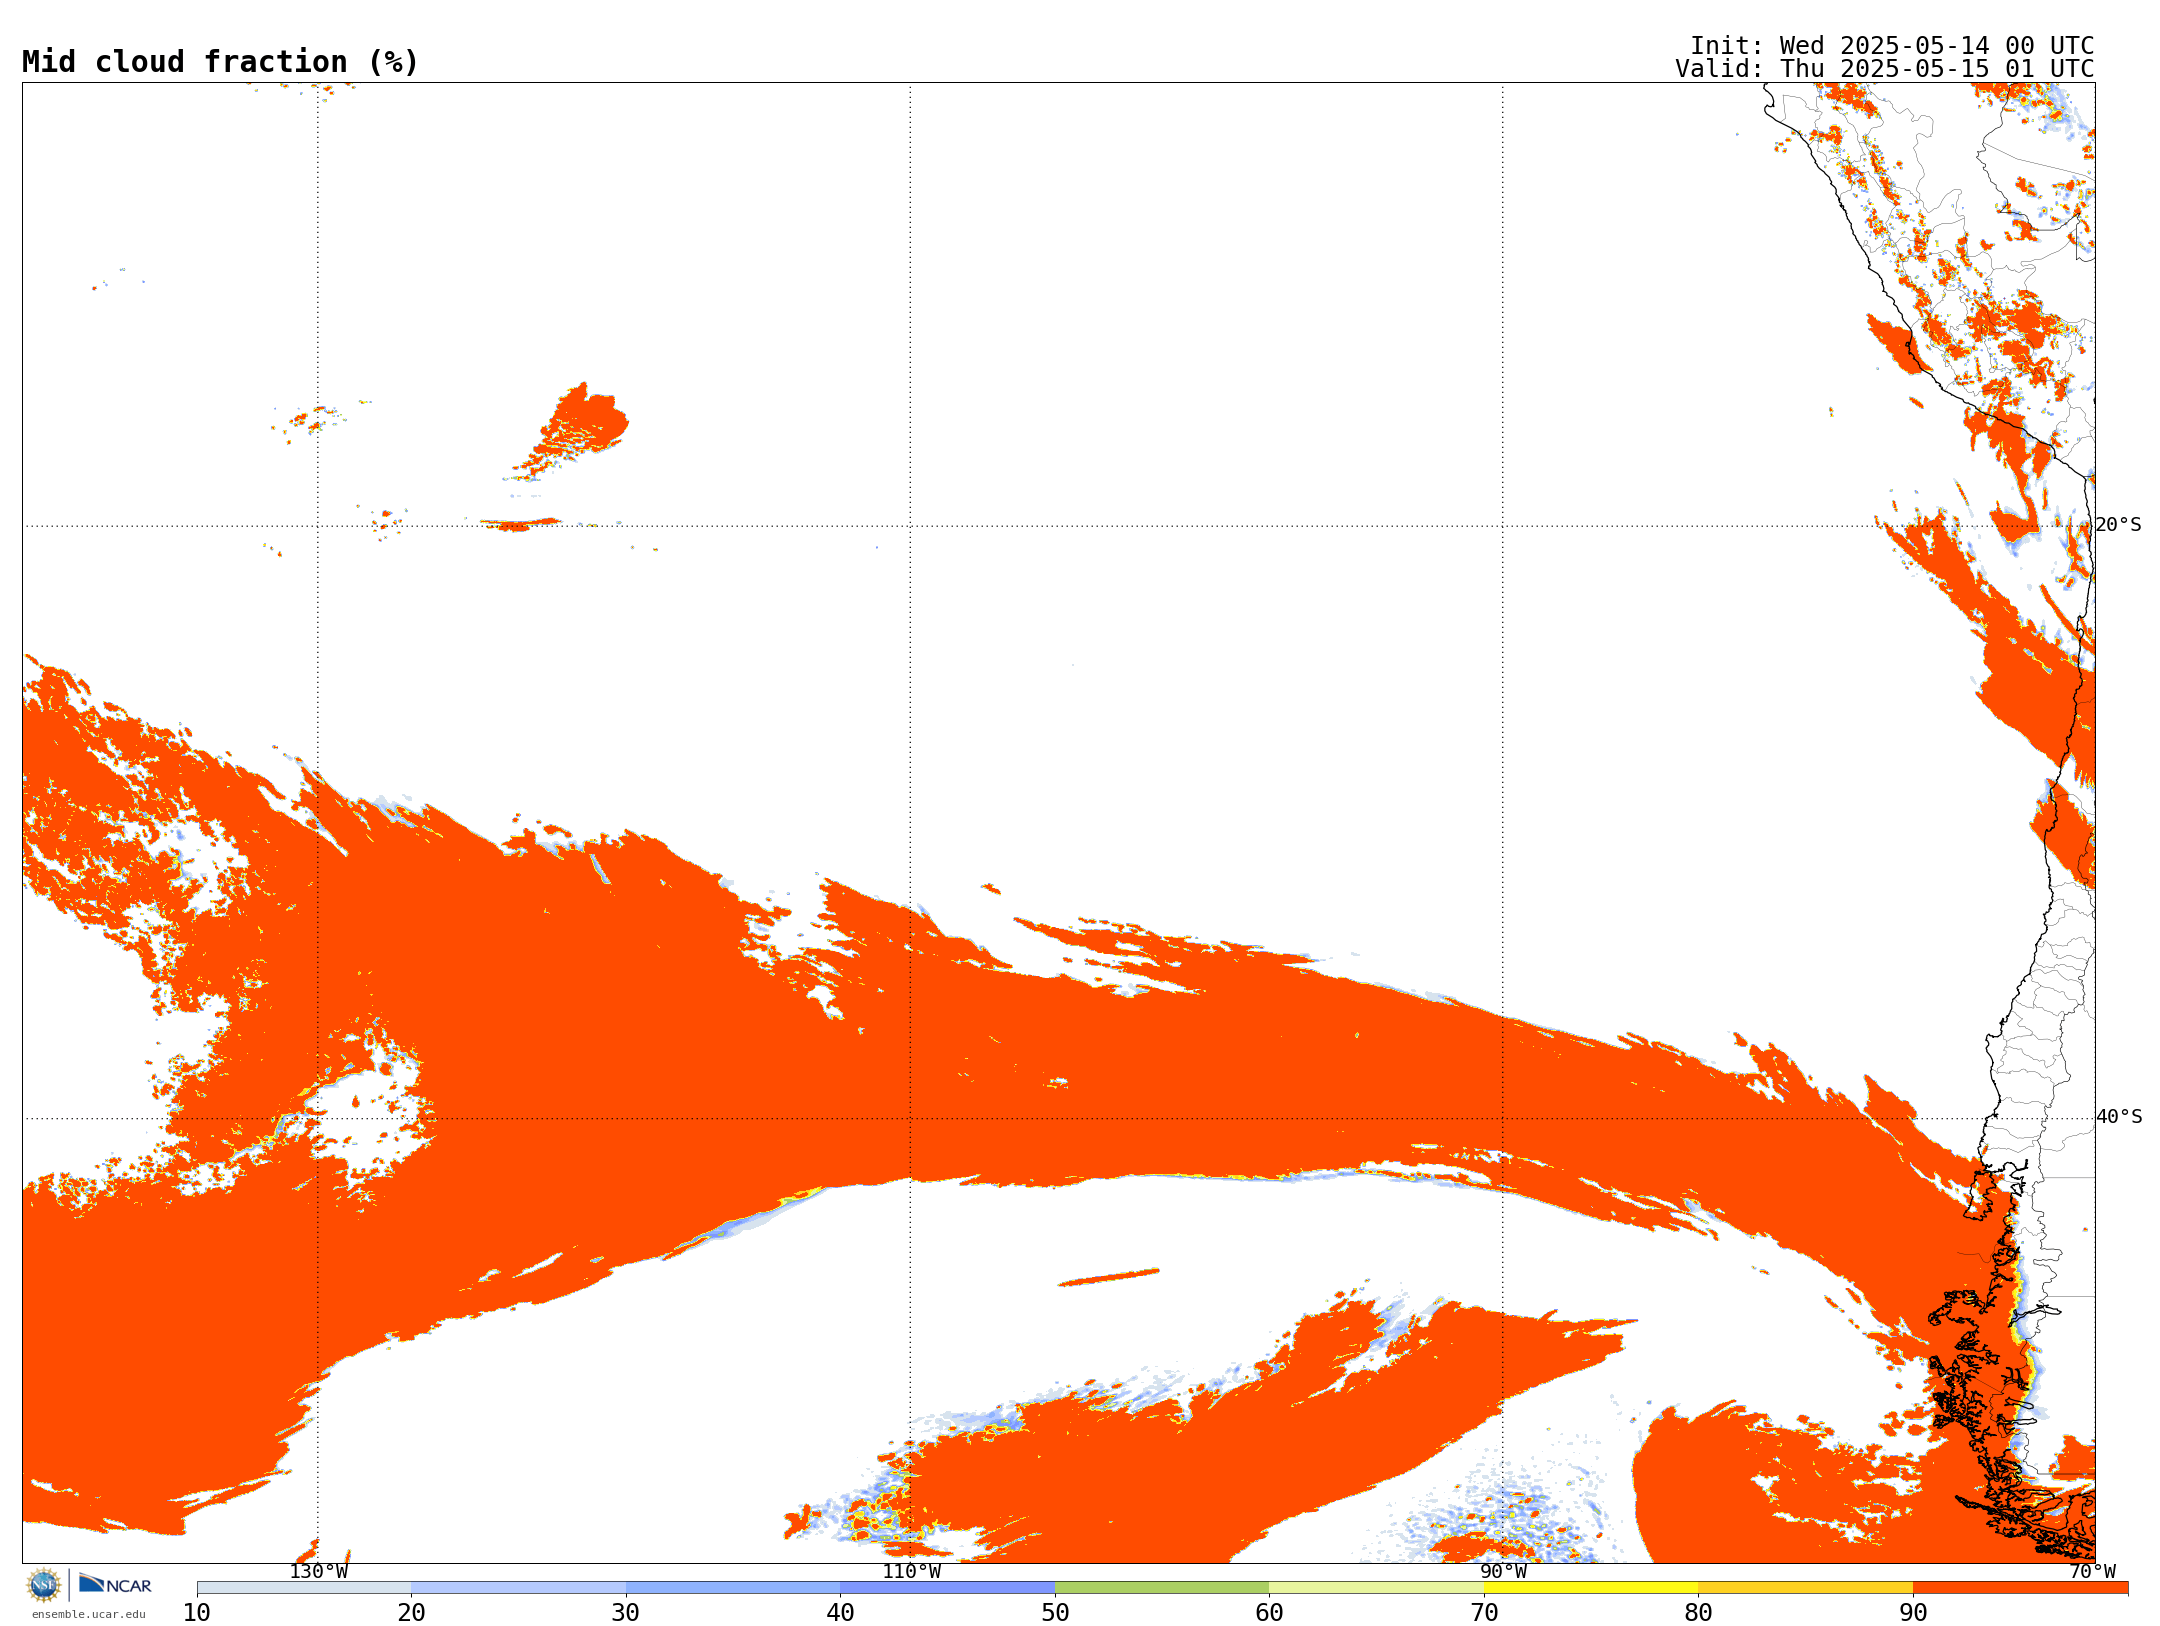The width and height of the screenshot is (2160, 1626).
Task: Click the 70°W longitude label
Action: pyautogui.click(x=2092, y=1572)
